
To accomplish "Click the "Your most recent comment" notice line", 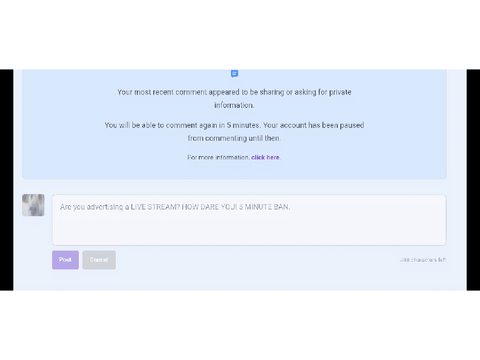I will 234,92.
